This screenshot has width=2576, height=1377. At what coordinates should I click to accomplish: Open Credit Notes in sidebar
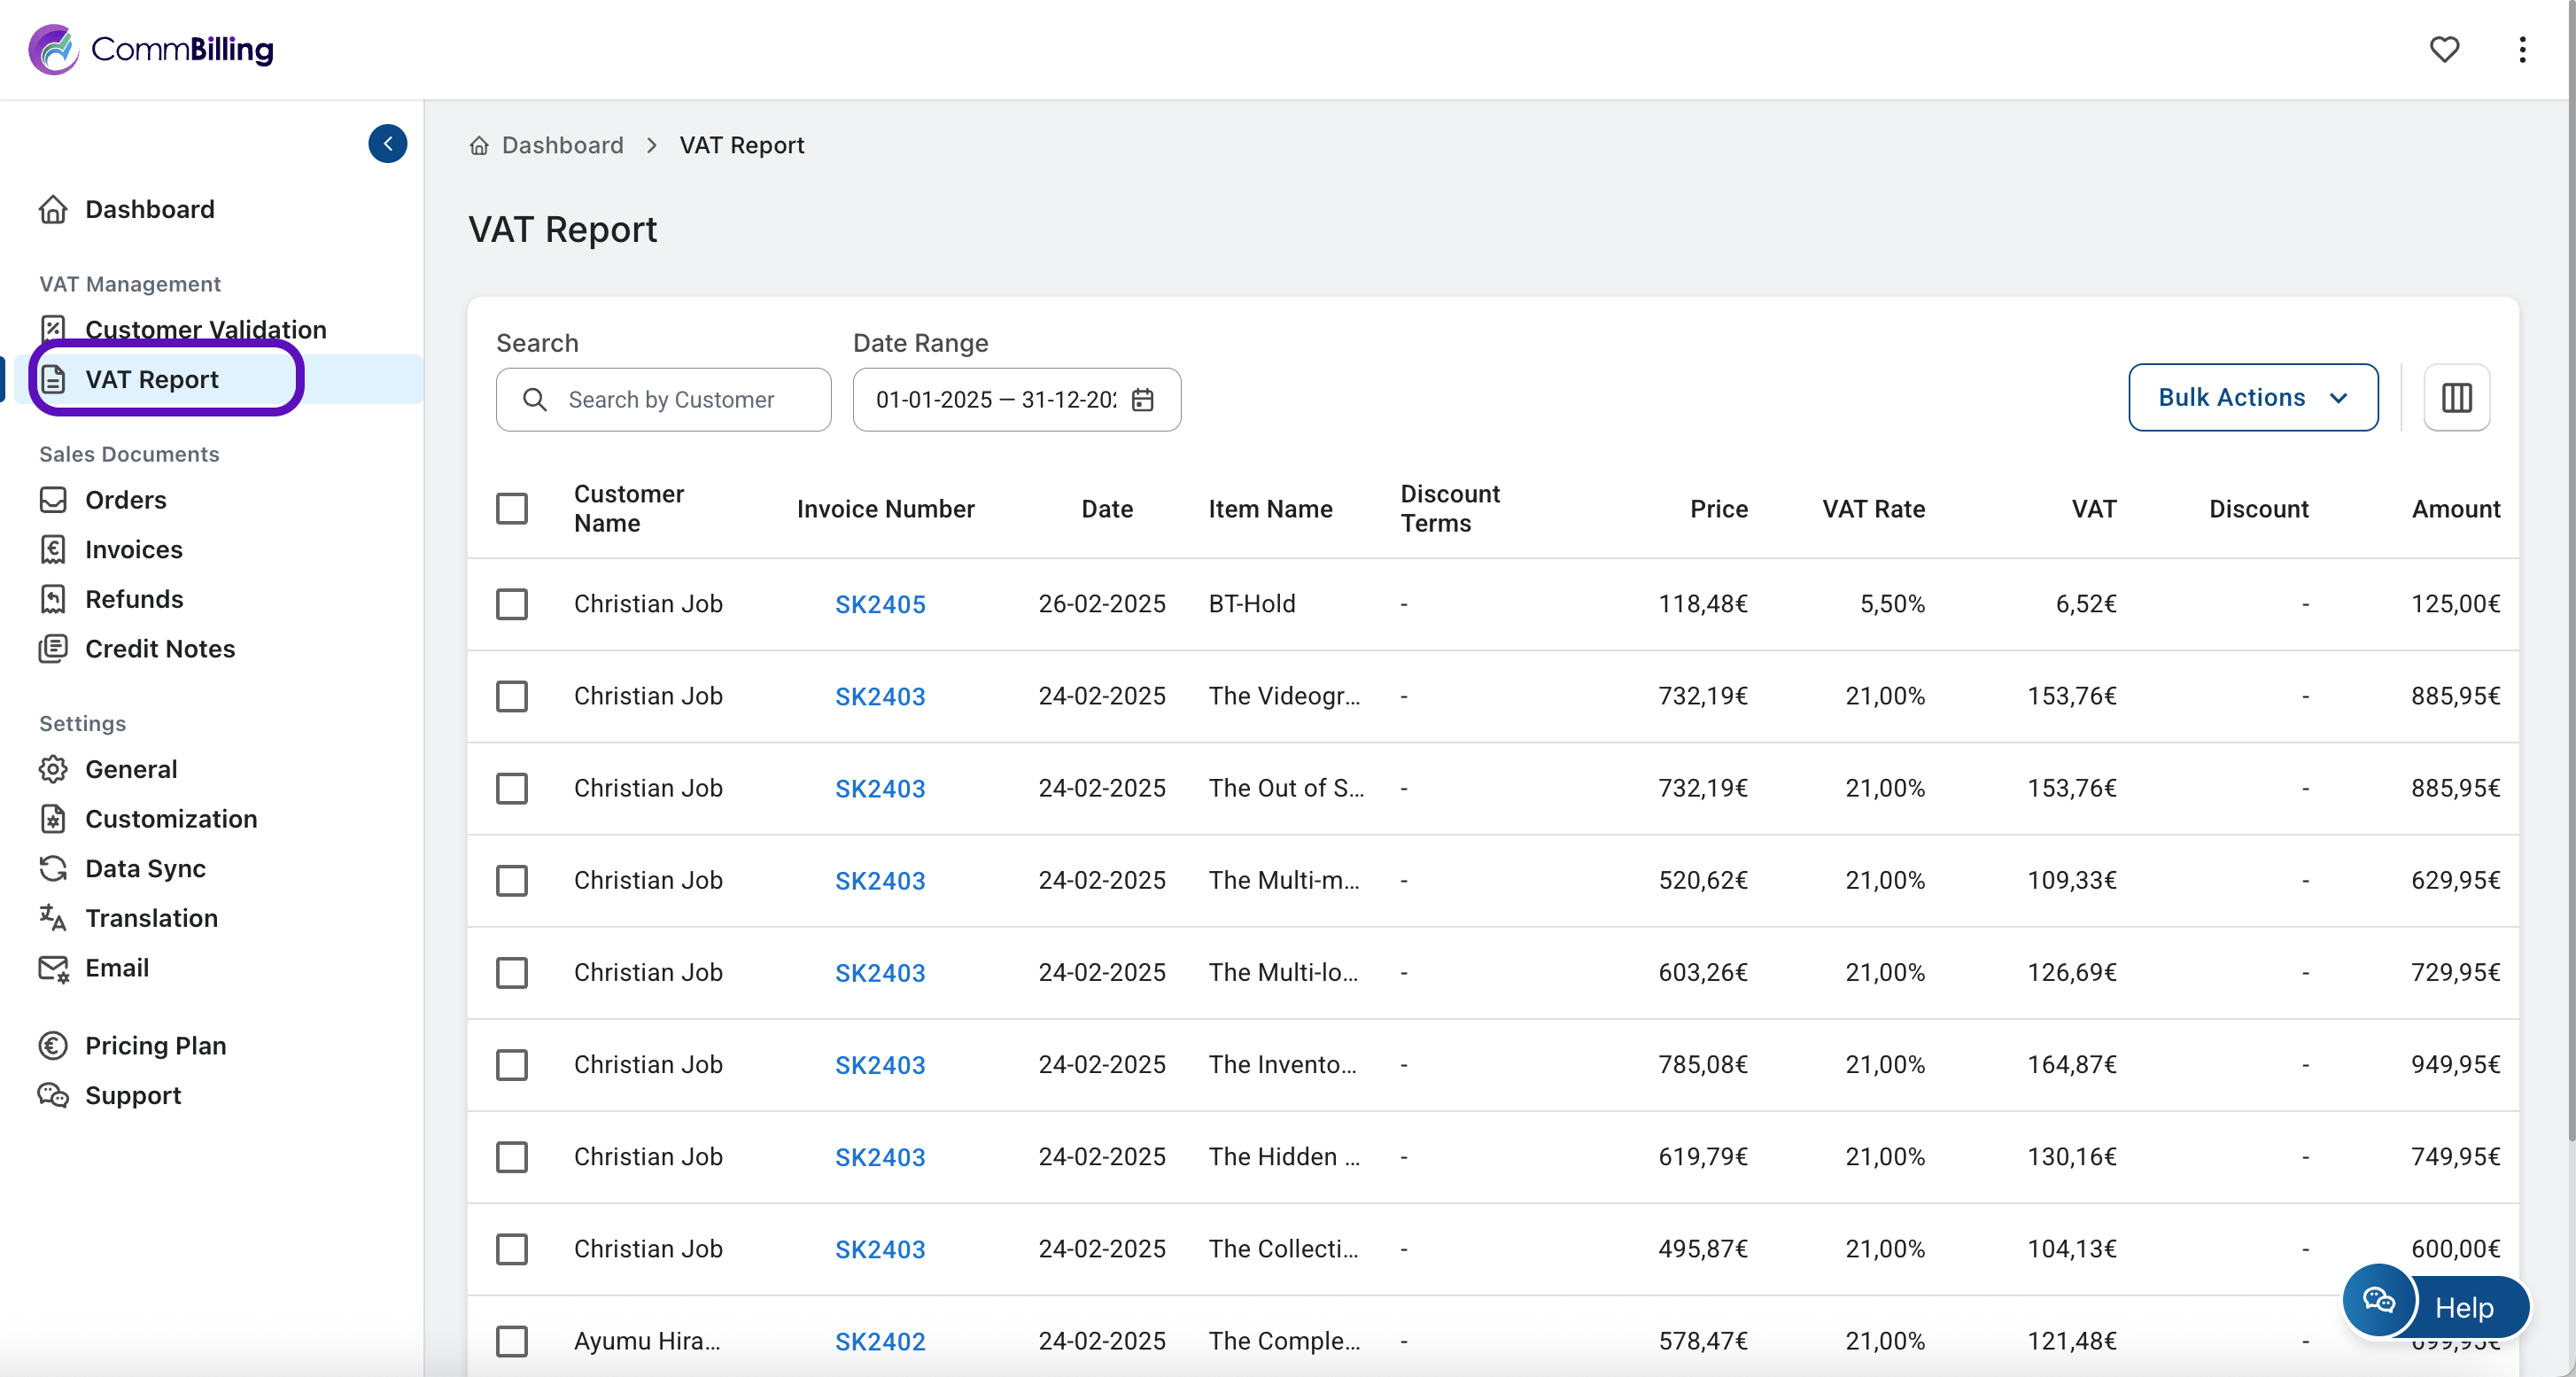pyautogui.click(x=159, y=649)
